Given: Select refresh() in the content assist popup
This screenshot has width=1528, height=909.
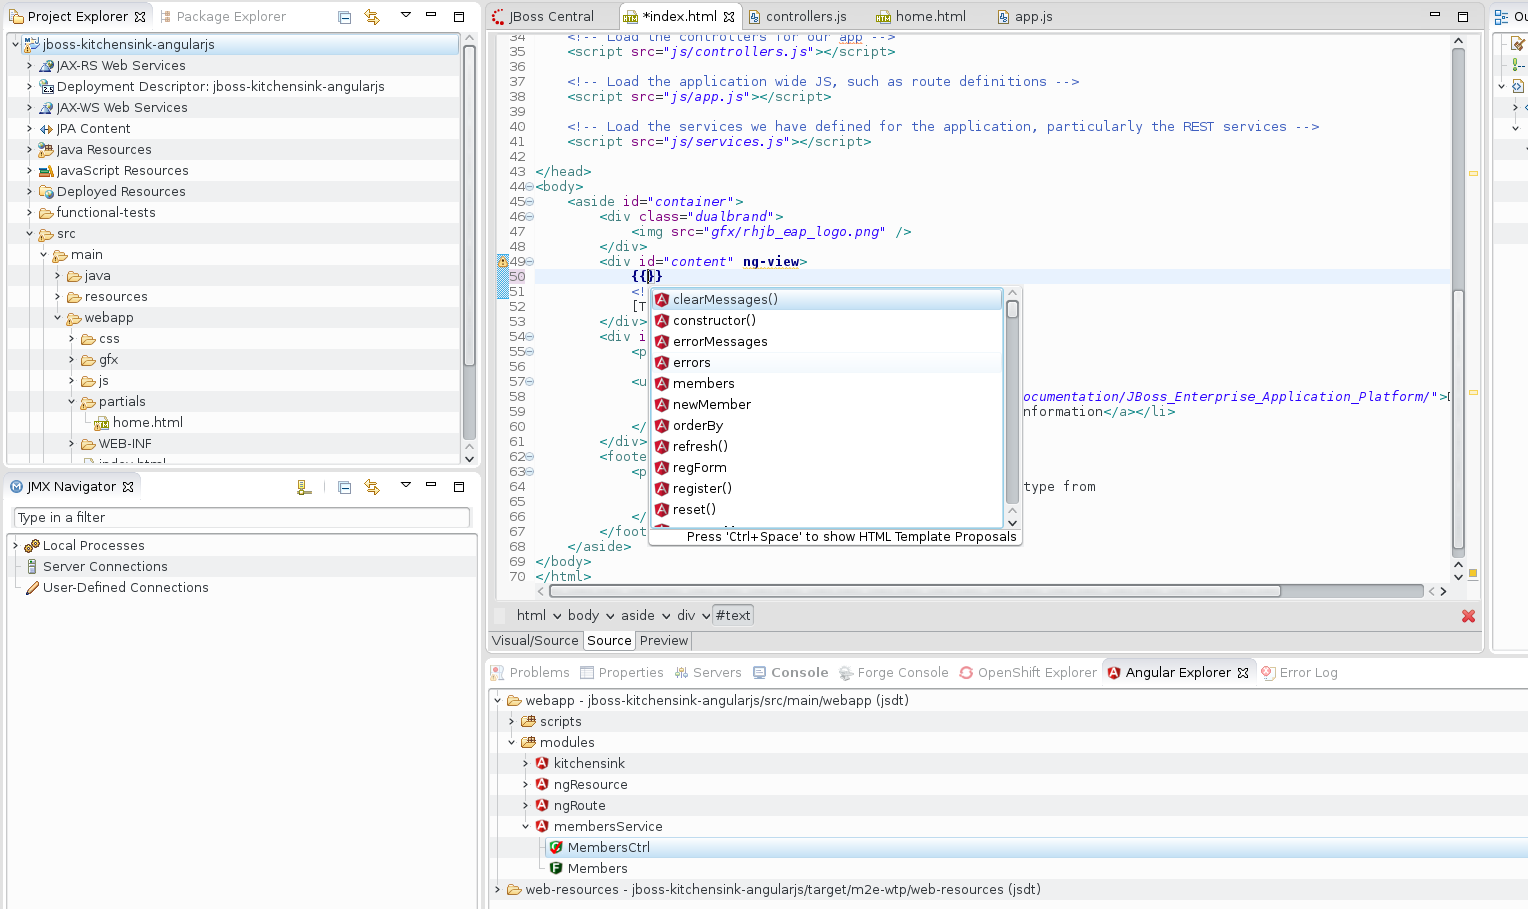Looking at the screenshot, I should pos(700,447).
